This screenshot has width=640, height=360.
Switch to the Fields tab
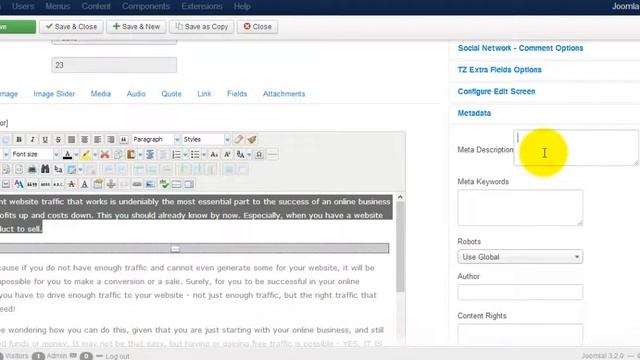(x=237, y=94)
